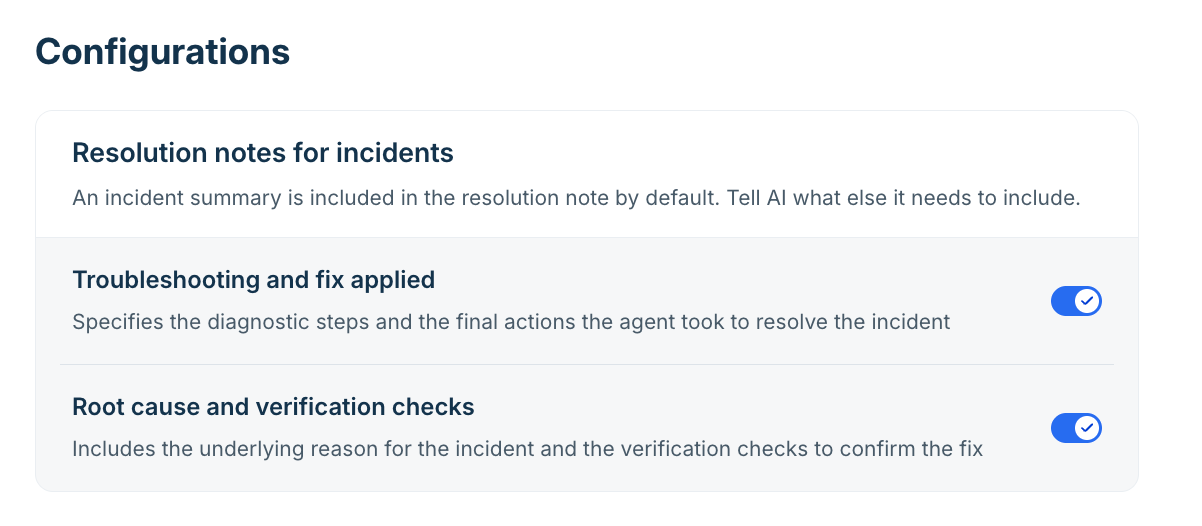This screenshot has width=1202, height=526.
Task: Click the Root cause and verification checks label
Action: pyautogui.click(x=273, y=407)
